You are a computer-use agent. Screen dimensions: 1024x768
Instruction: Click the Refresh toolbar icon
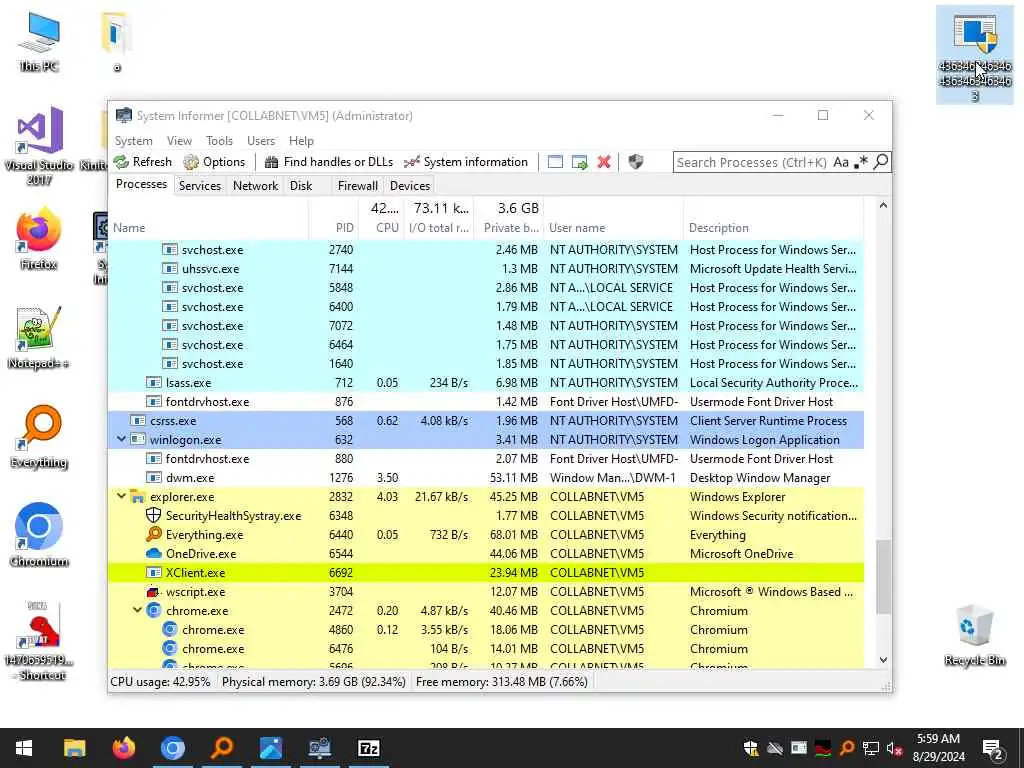(142, 162)
